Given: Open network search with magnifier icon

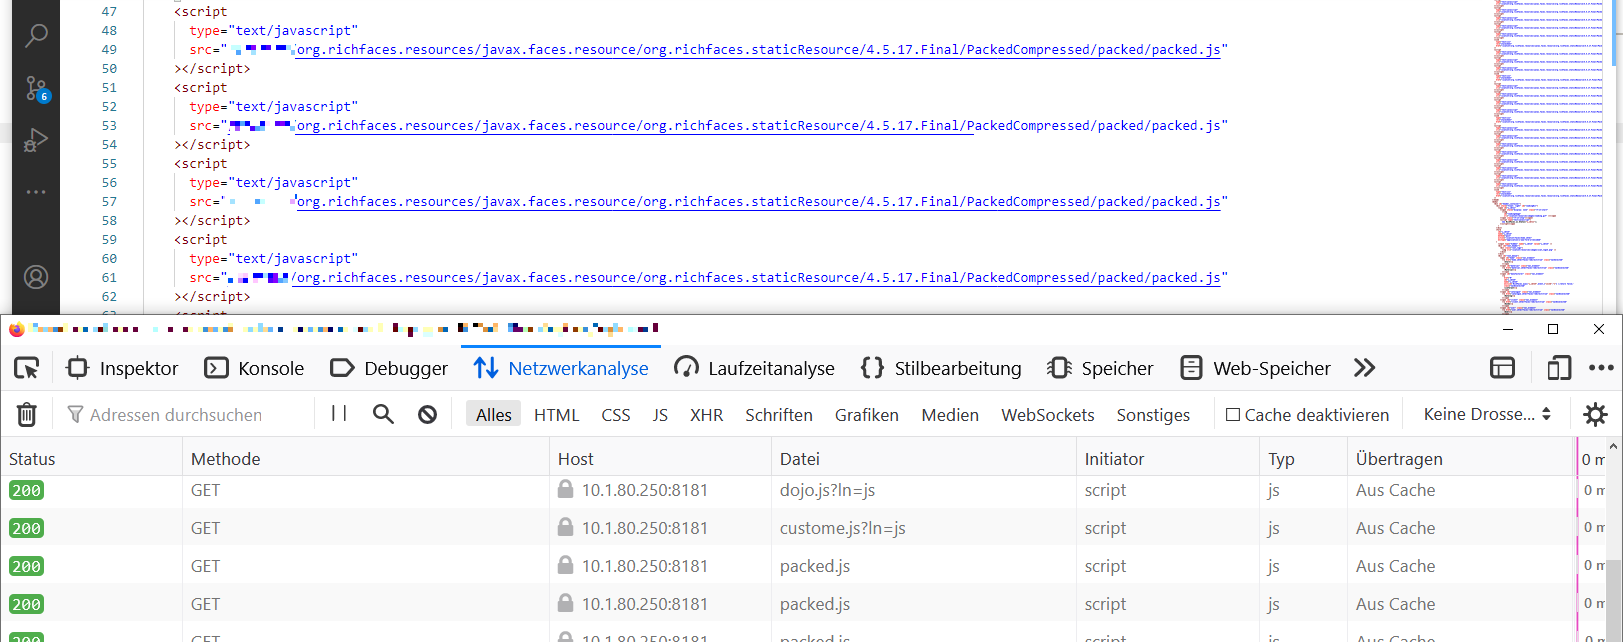Looking at the screenshot, I should (x=383, y=414).
